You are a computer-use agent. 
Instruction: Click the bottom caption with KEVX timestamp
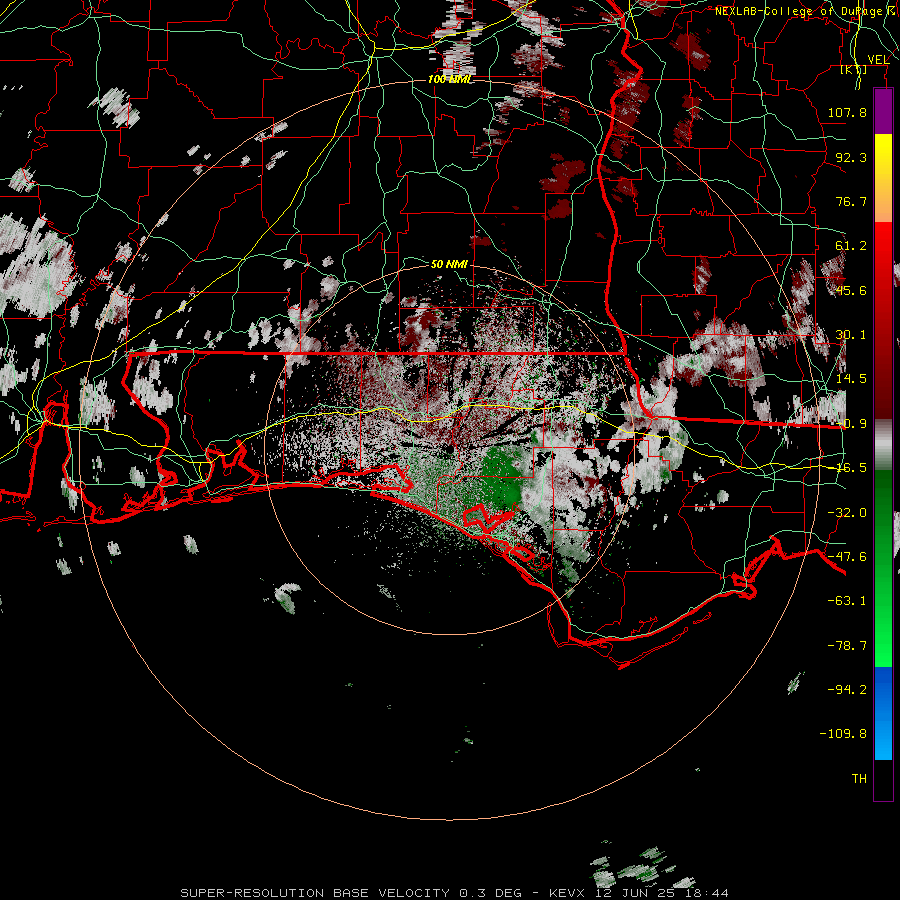tap(454, 893)
